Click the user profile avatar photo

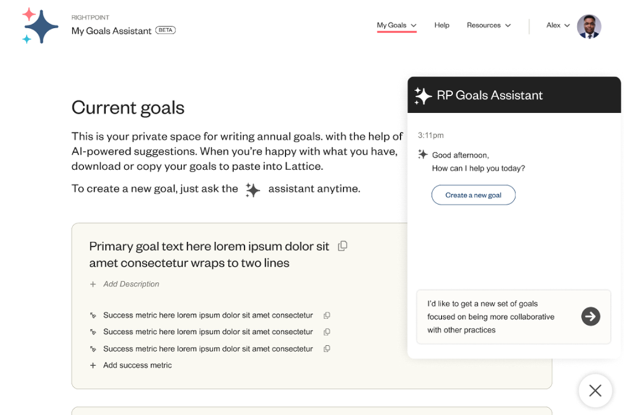589,26
